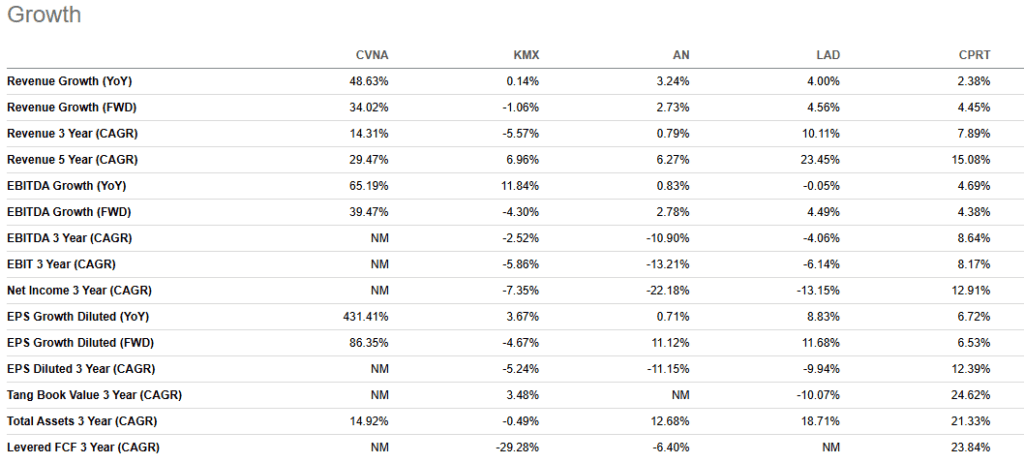Click the 431.41% EPS growth value

365,316
